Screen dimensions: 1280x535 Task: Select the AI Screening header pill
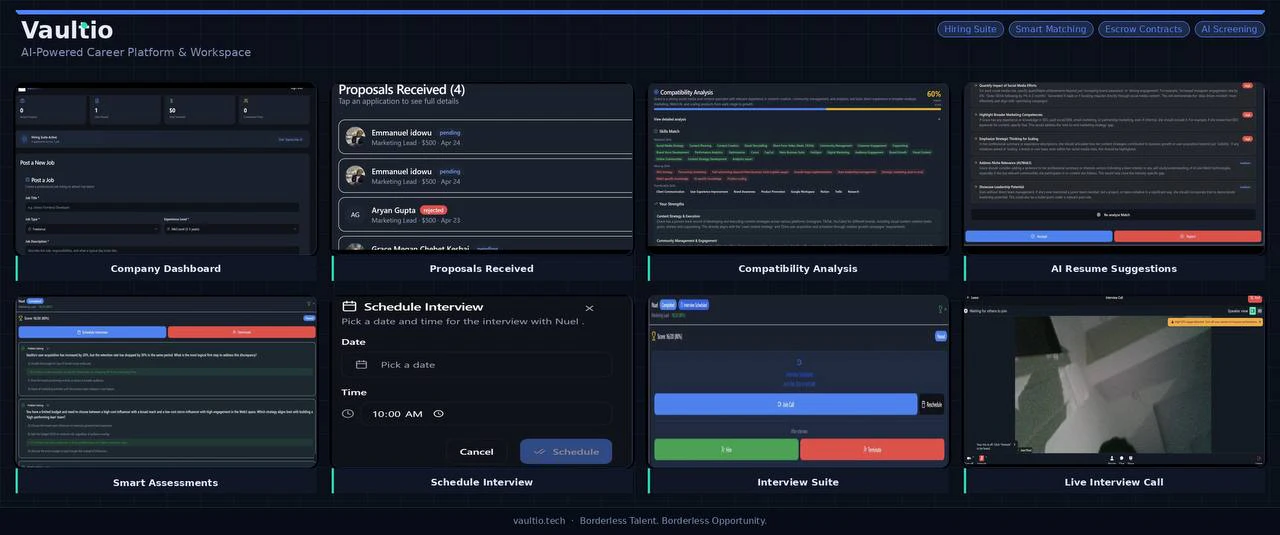1229,29
